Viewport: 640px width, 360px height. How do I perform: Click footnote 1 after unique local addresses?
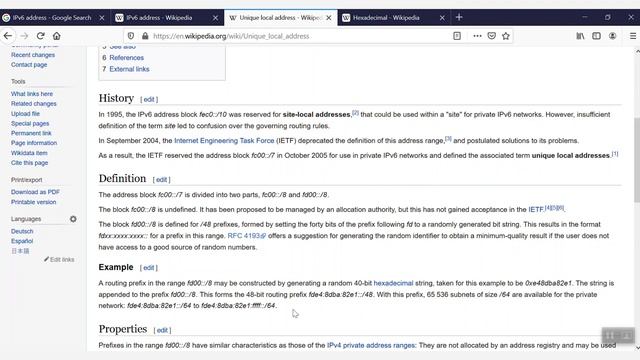(x=615, y=153)
